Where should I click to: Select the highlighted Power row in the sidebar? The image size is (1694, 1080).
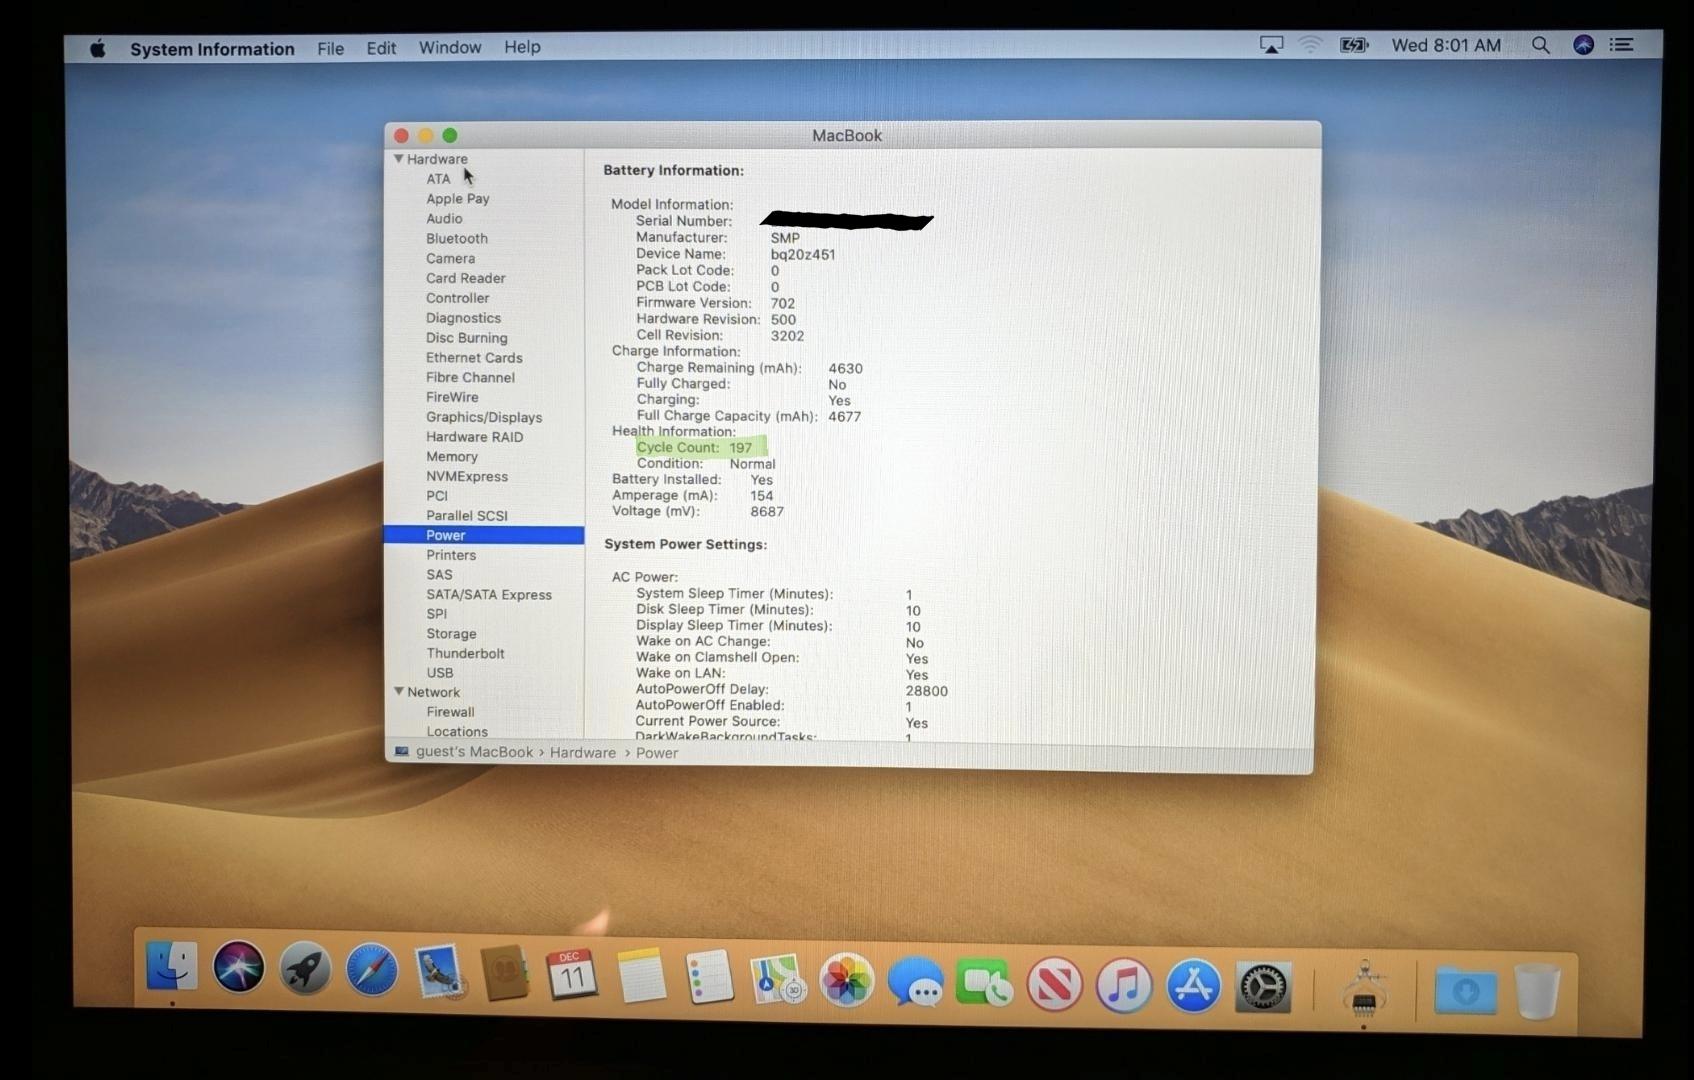[484, 535]
